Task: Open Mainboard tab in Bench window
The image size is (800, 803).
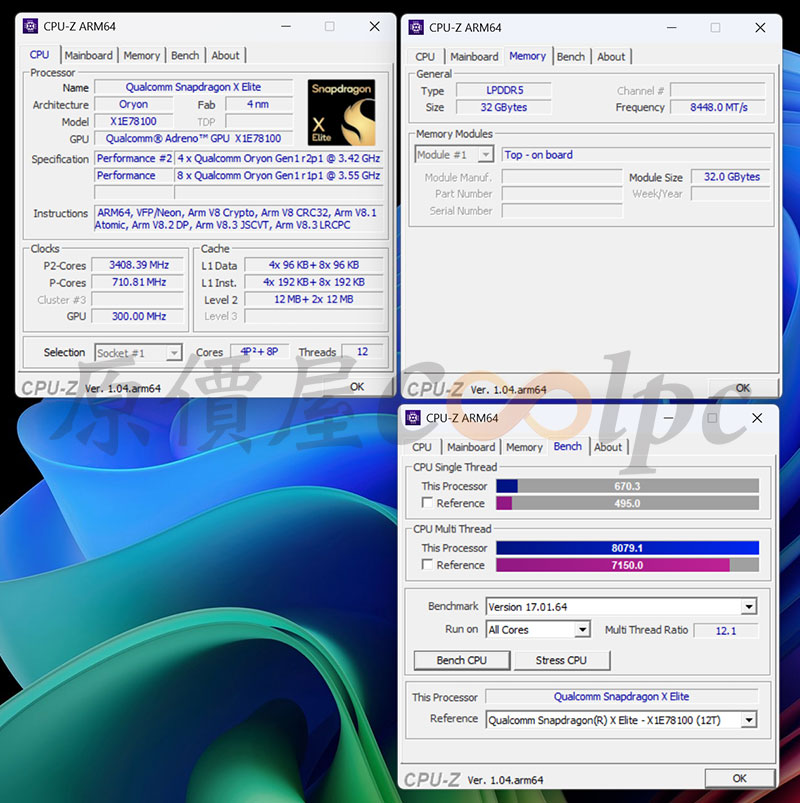Action: [x=471, y=447]
